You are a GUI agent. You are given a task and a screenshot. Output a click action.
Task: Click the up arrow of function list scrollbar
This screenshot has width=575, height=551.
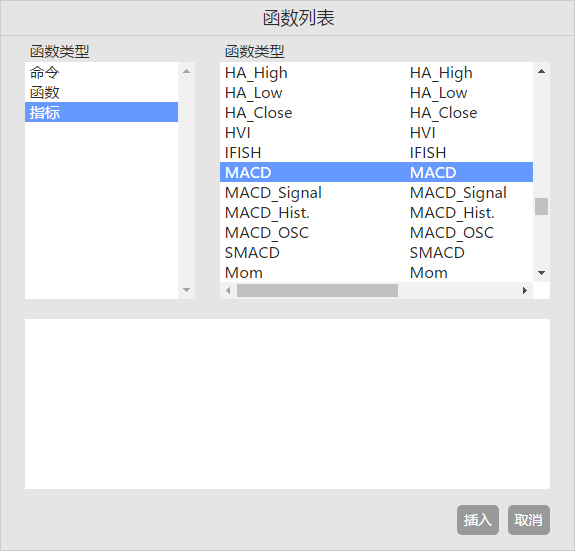point(541,71)
